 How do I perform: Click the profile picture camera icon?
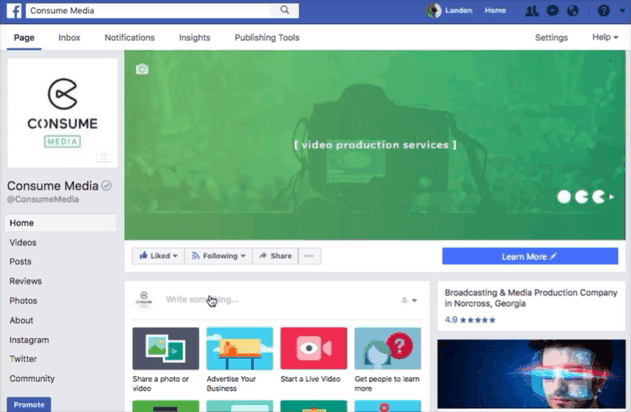[x=104, y=156]
